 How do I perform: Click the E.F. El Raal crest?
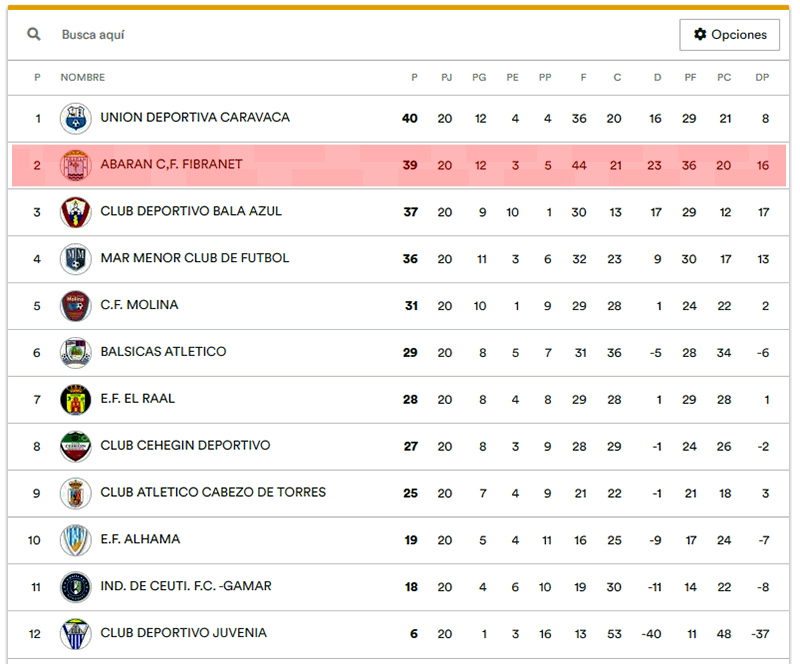[x=75, y=399]
